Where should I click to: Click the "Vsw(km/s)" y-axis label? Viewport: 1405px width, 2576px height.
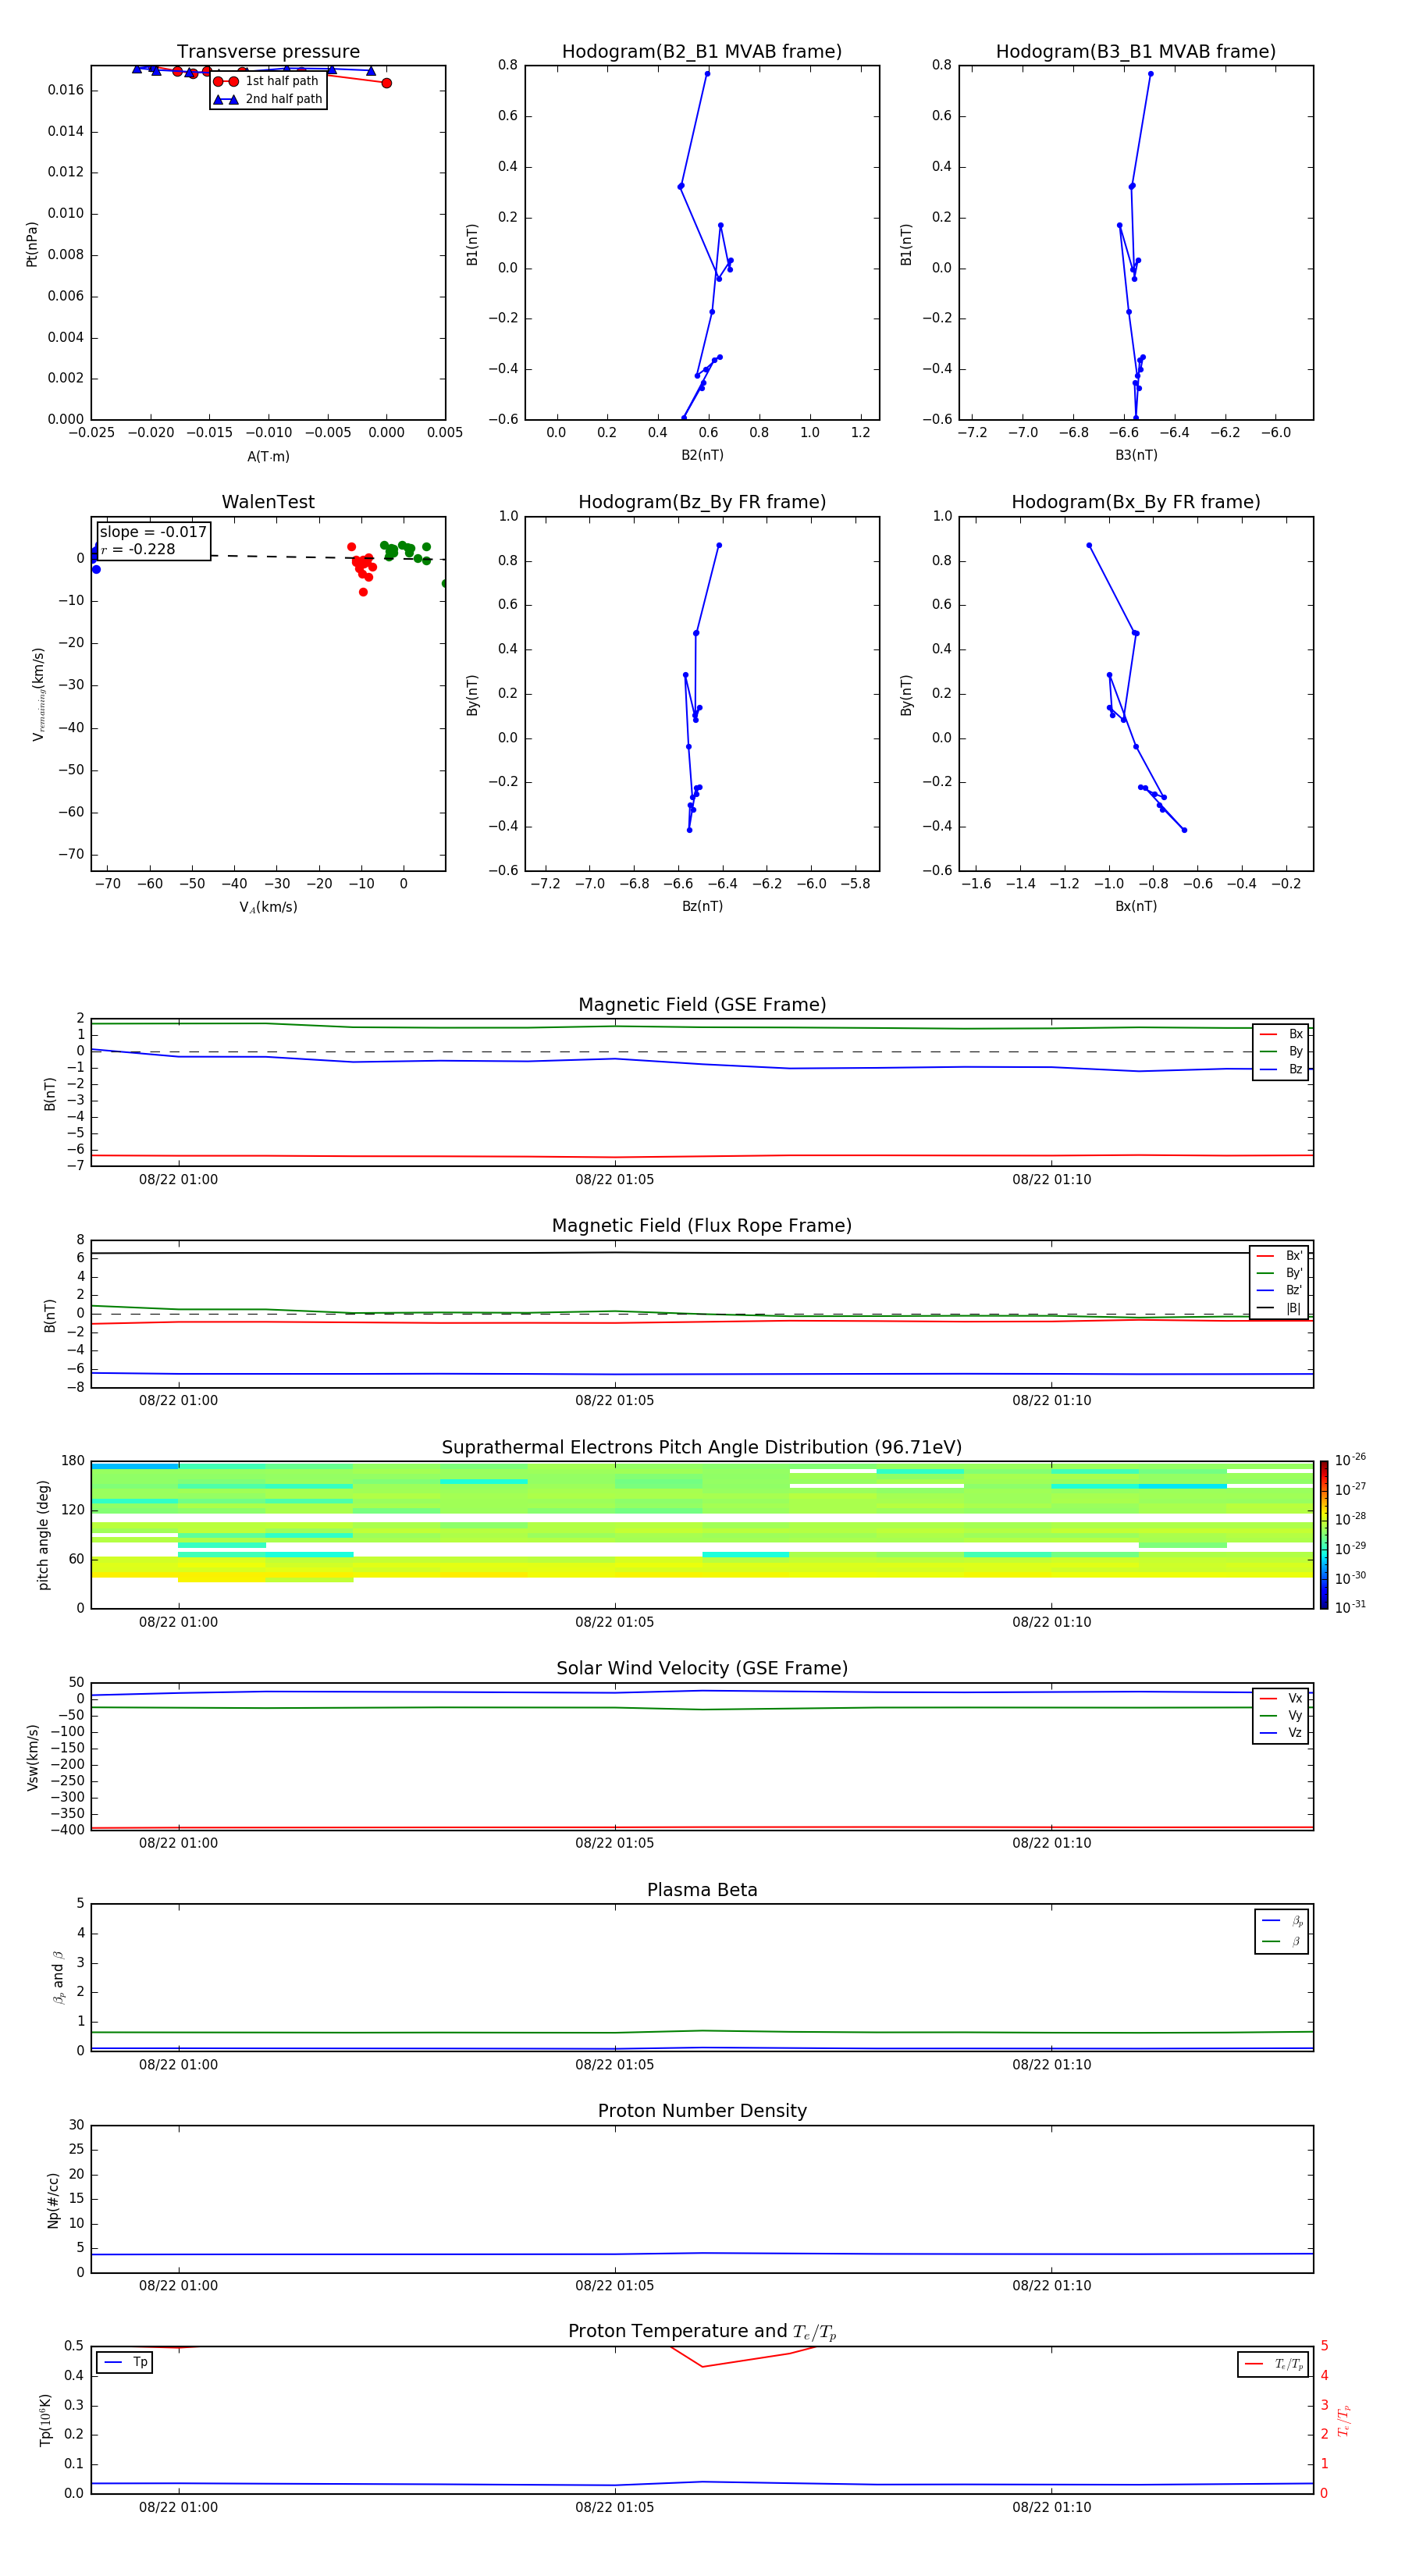pos(32,1757)
